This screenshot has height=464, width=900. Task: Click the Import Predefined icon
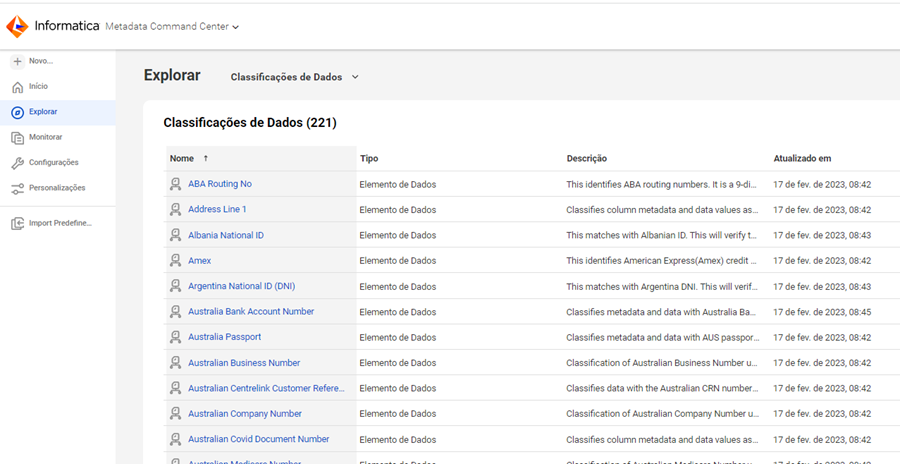[18, 223]
